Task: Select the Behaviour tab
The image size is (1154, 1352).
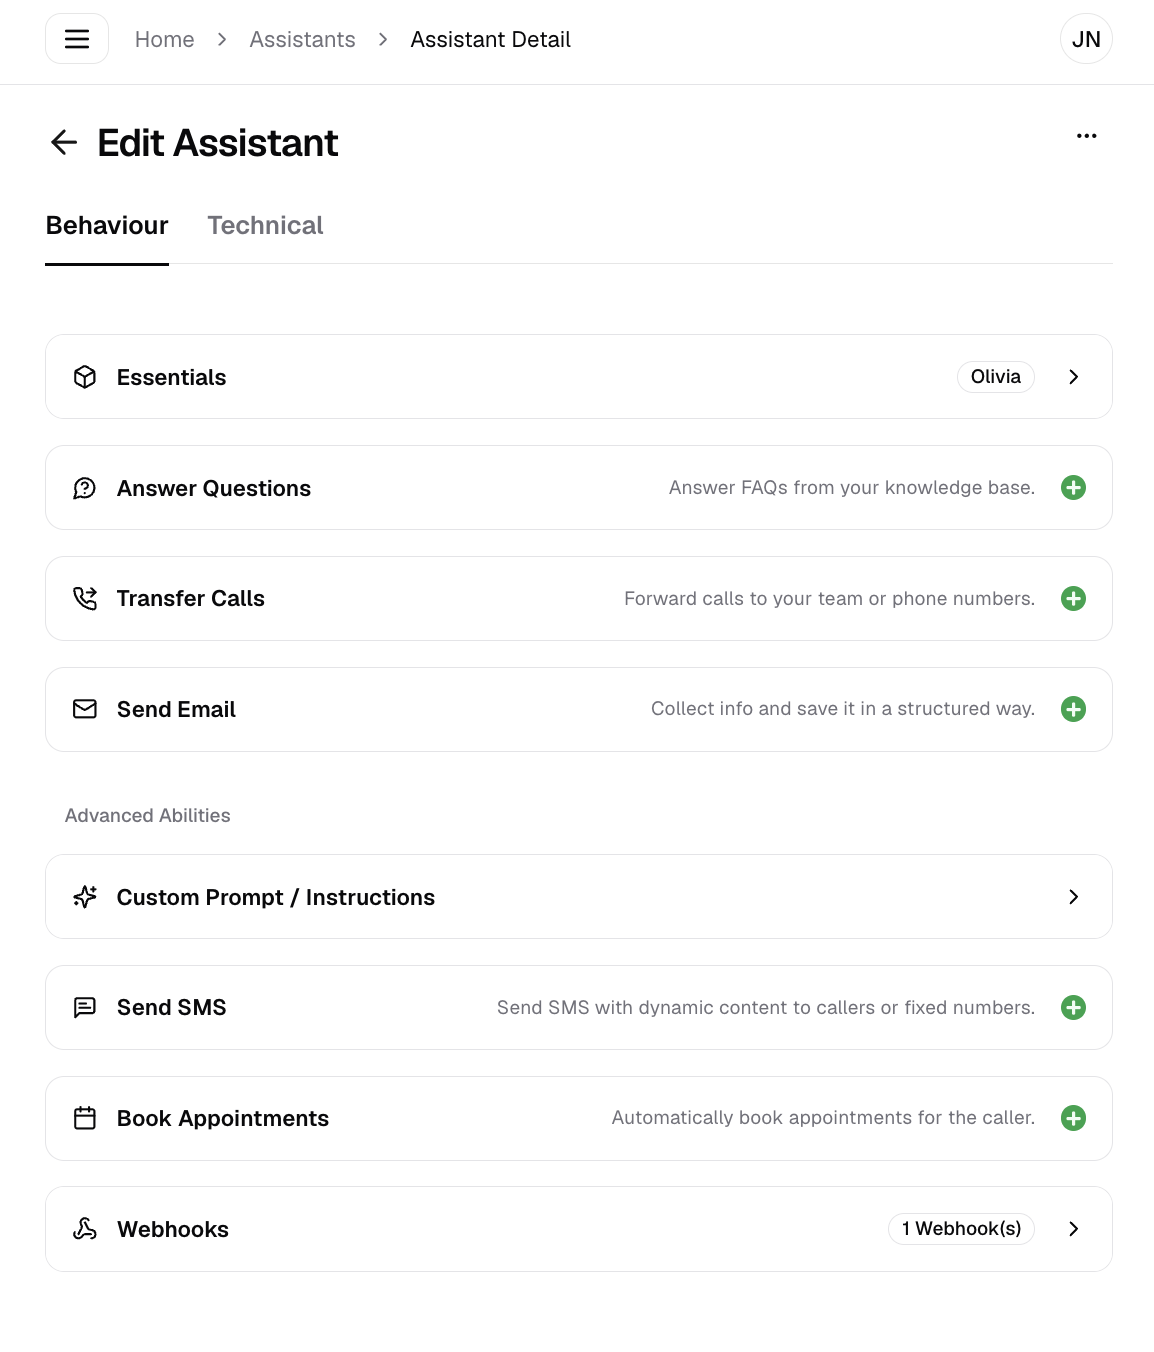Action: pyautogui.click(x=107, y=226)
